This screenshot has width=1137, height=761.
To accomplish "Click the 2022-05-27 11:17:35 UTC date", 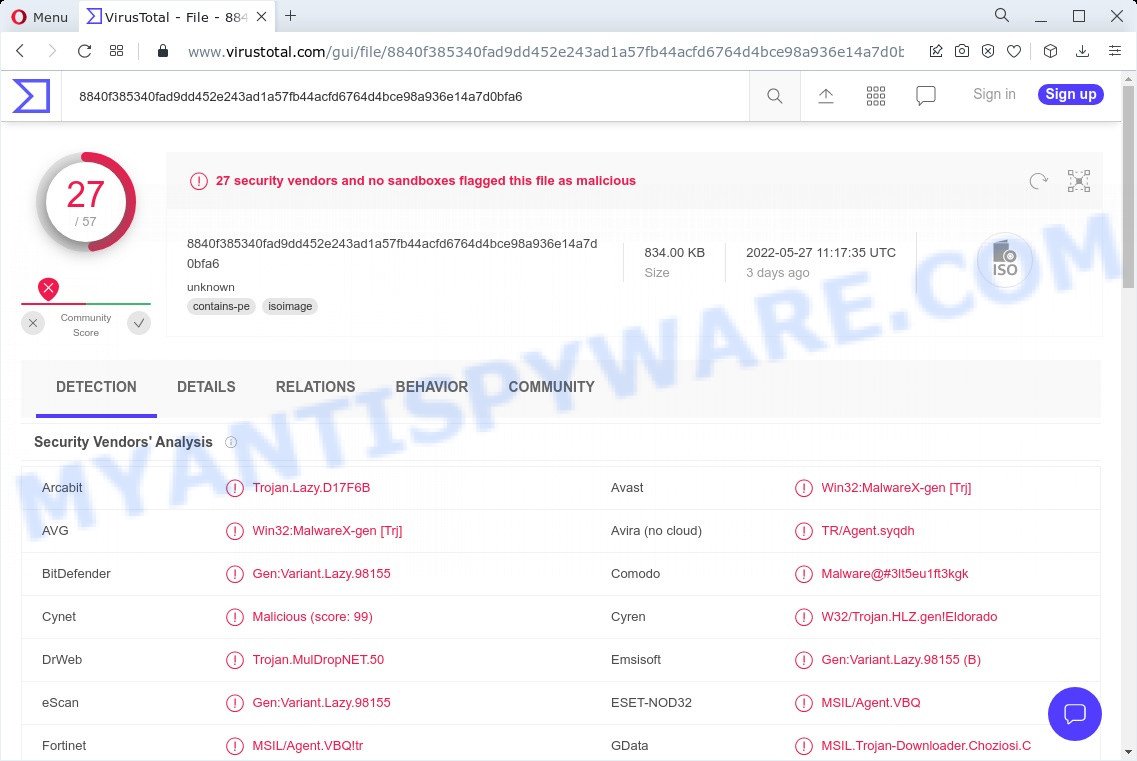I will point(821,252).
